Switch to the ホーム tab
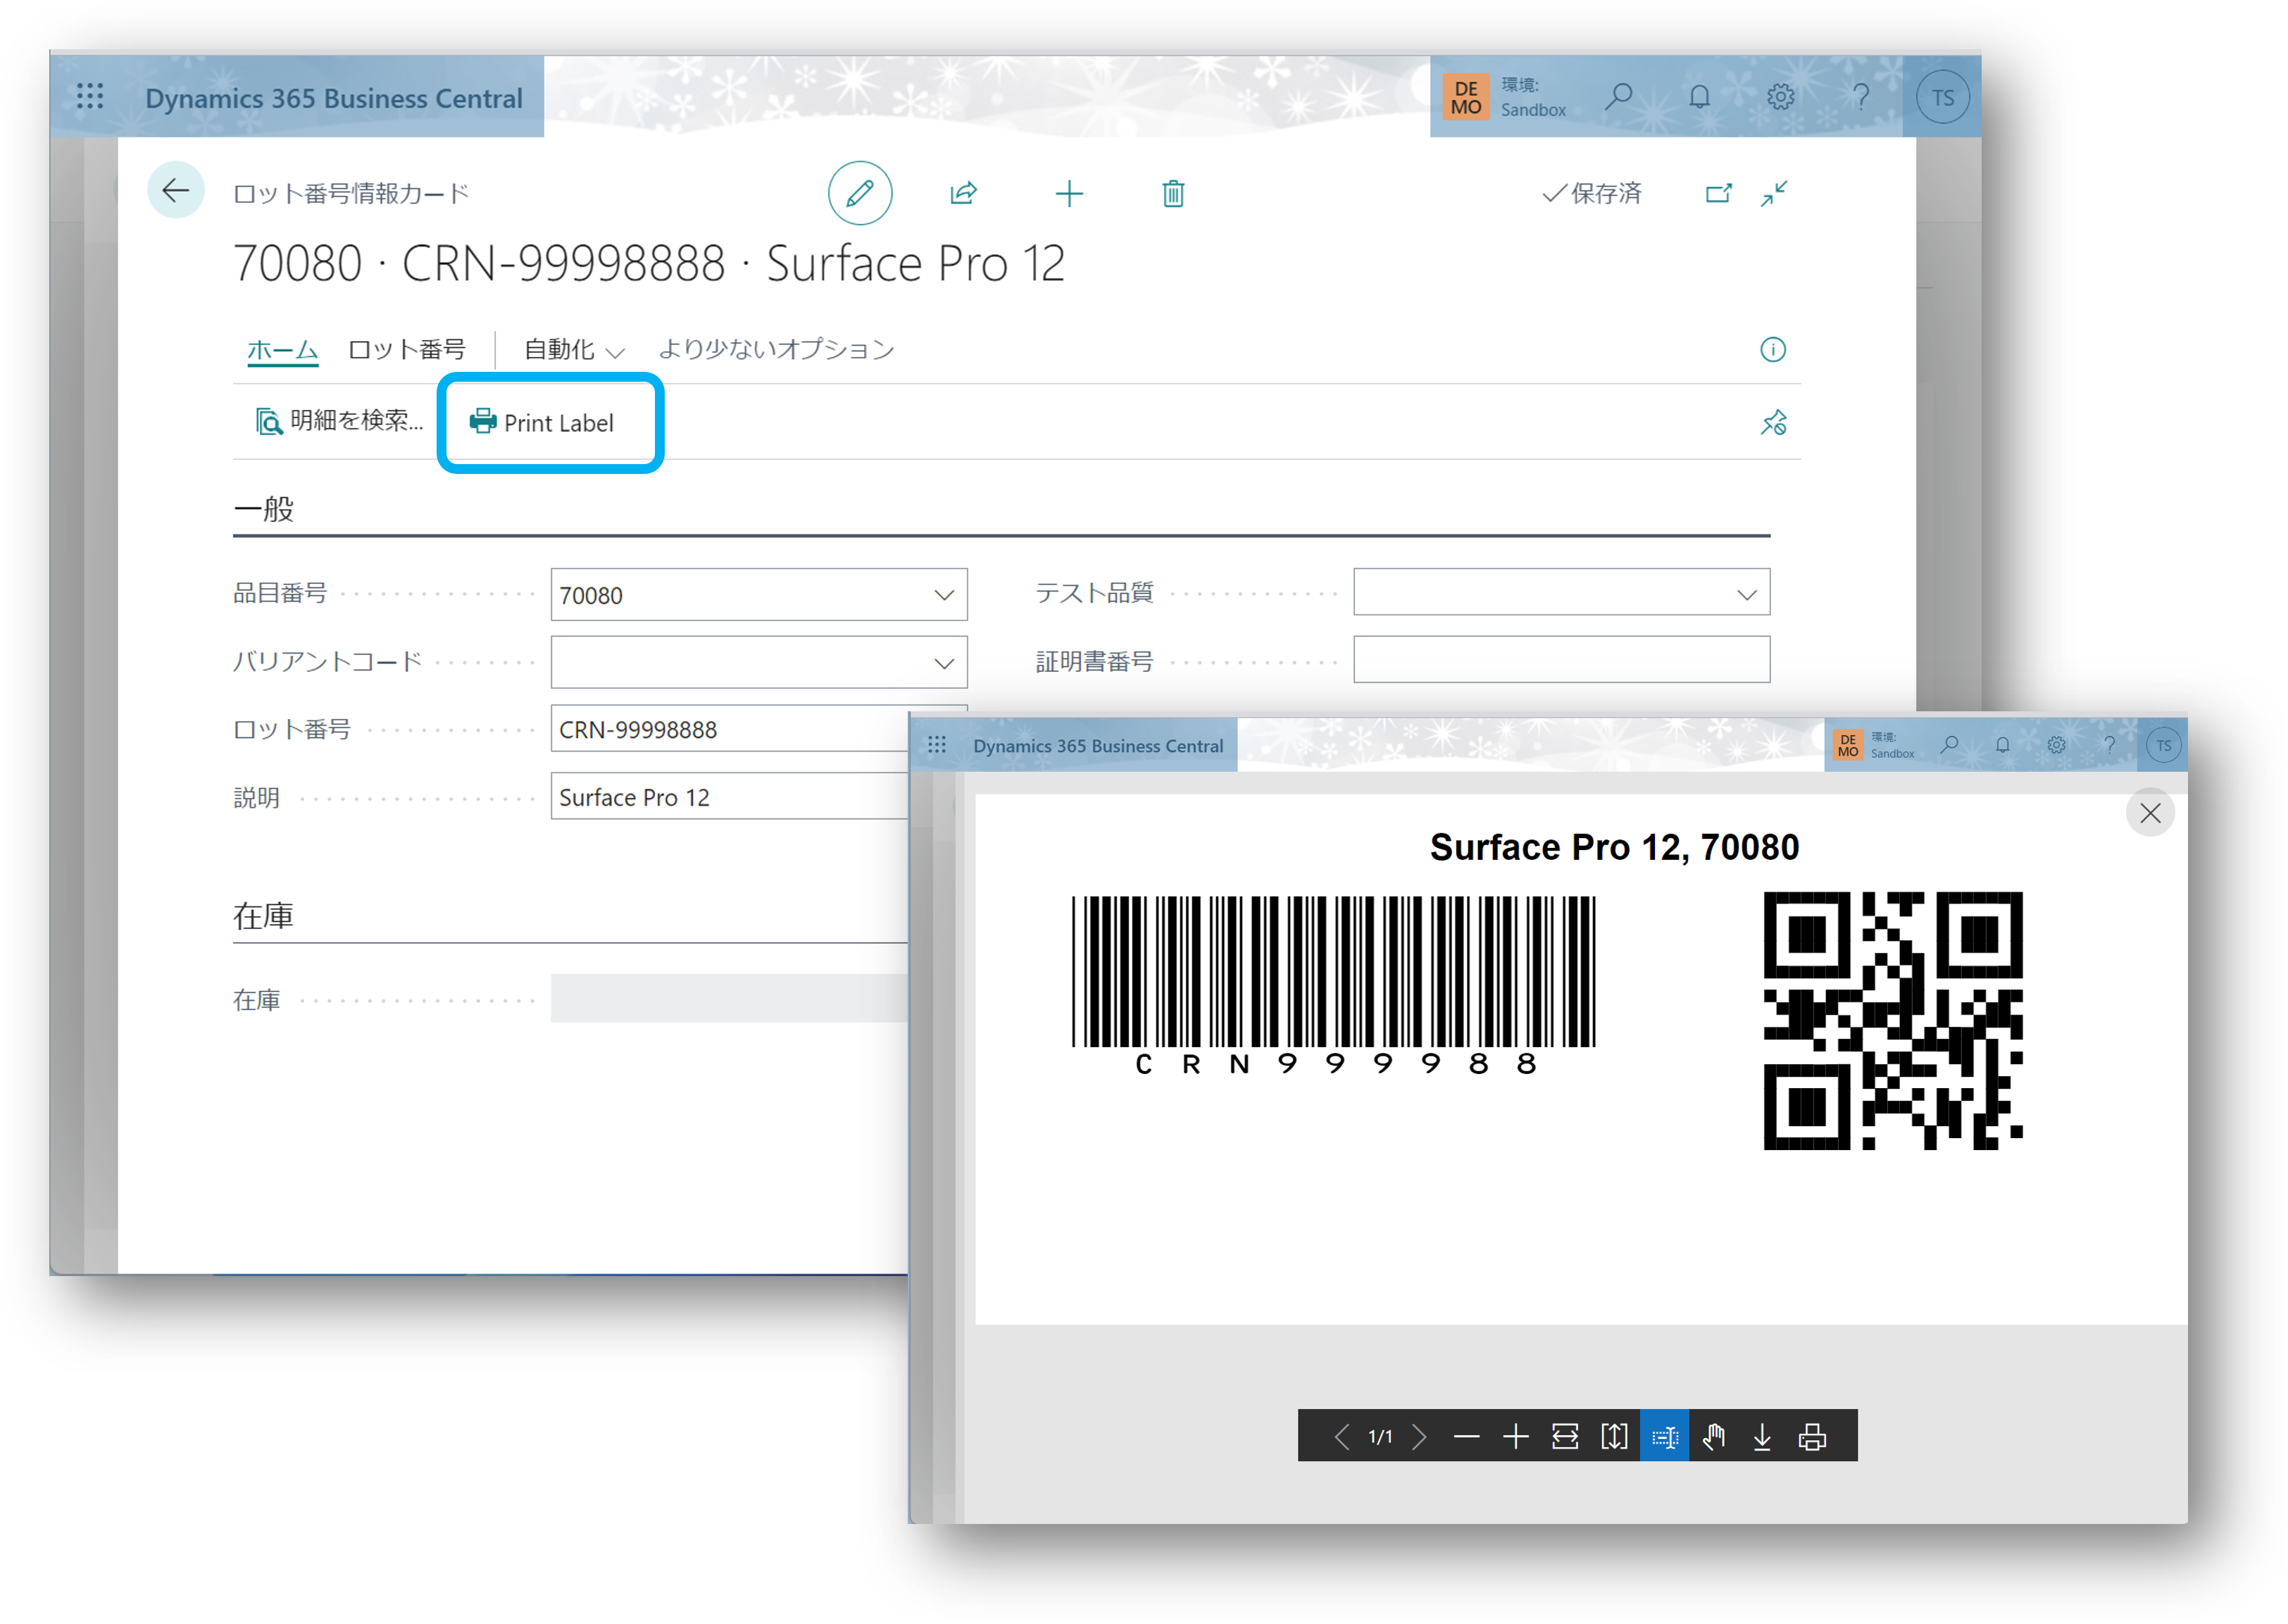This screenshot has height=1624, width=2288. point(282,349)
